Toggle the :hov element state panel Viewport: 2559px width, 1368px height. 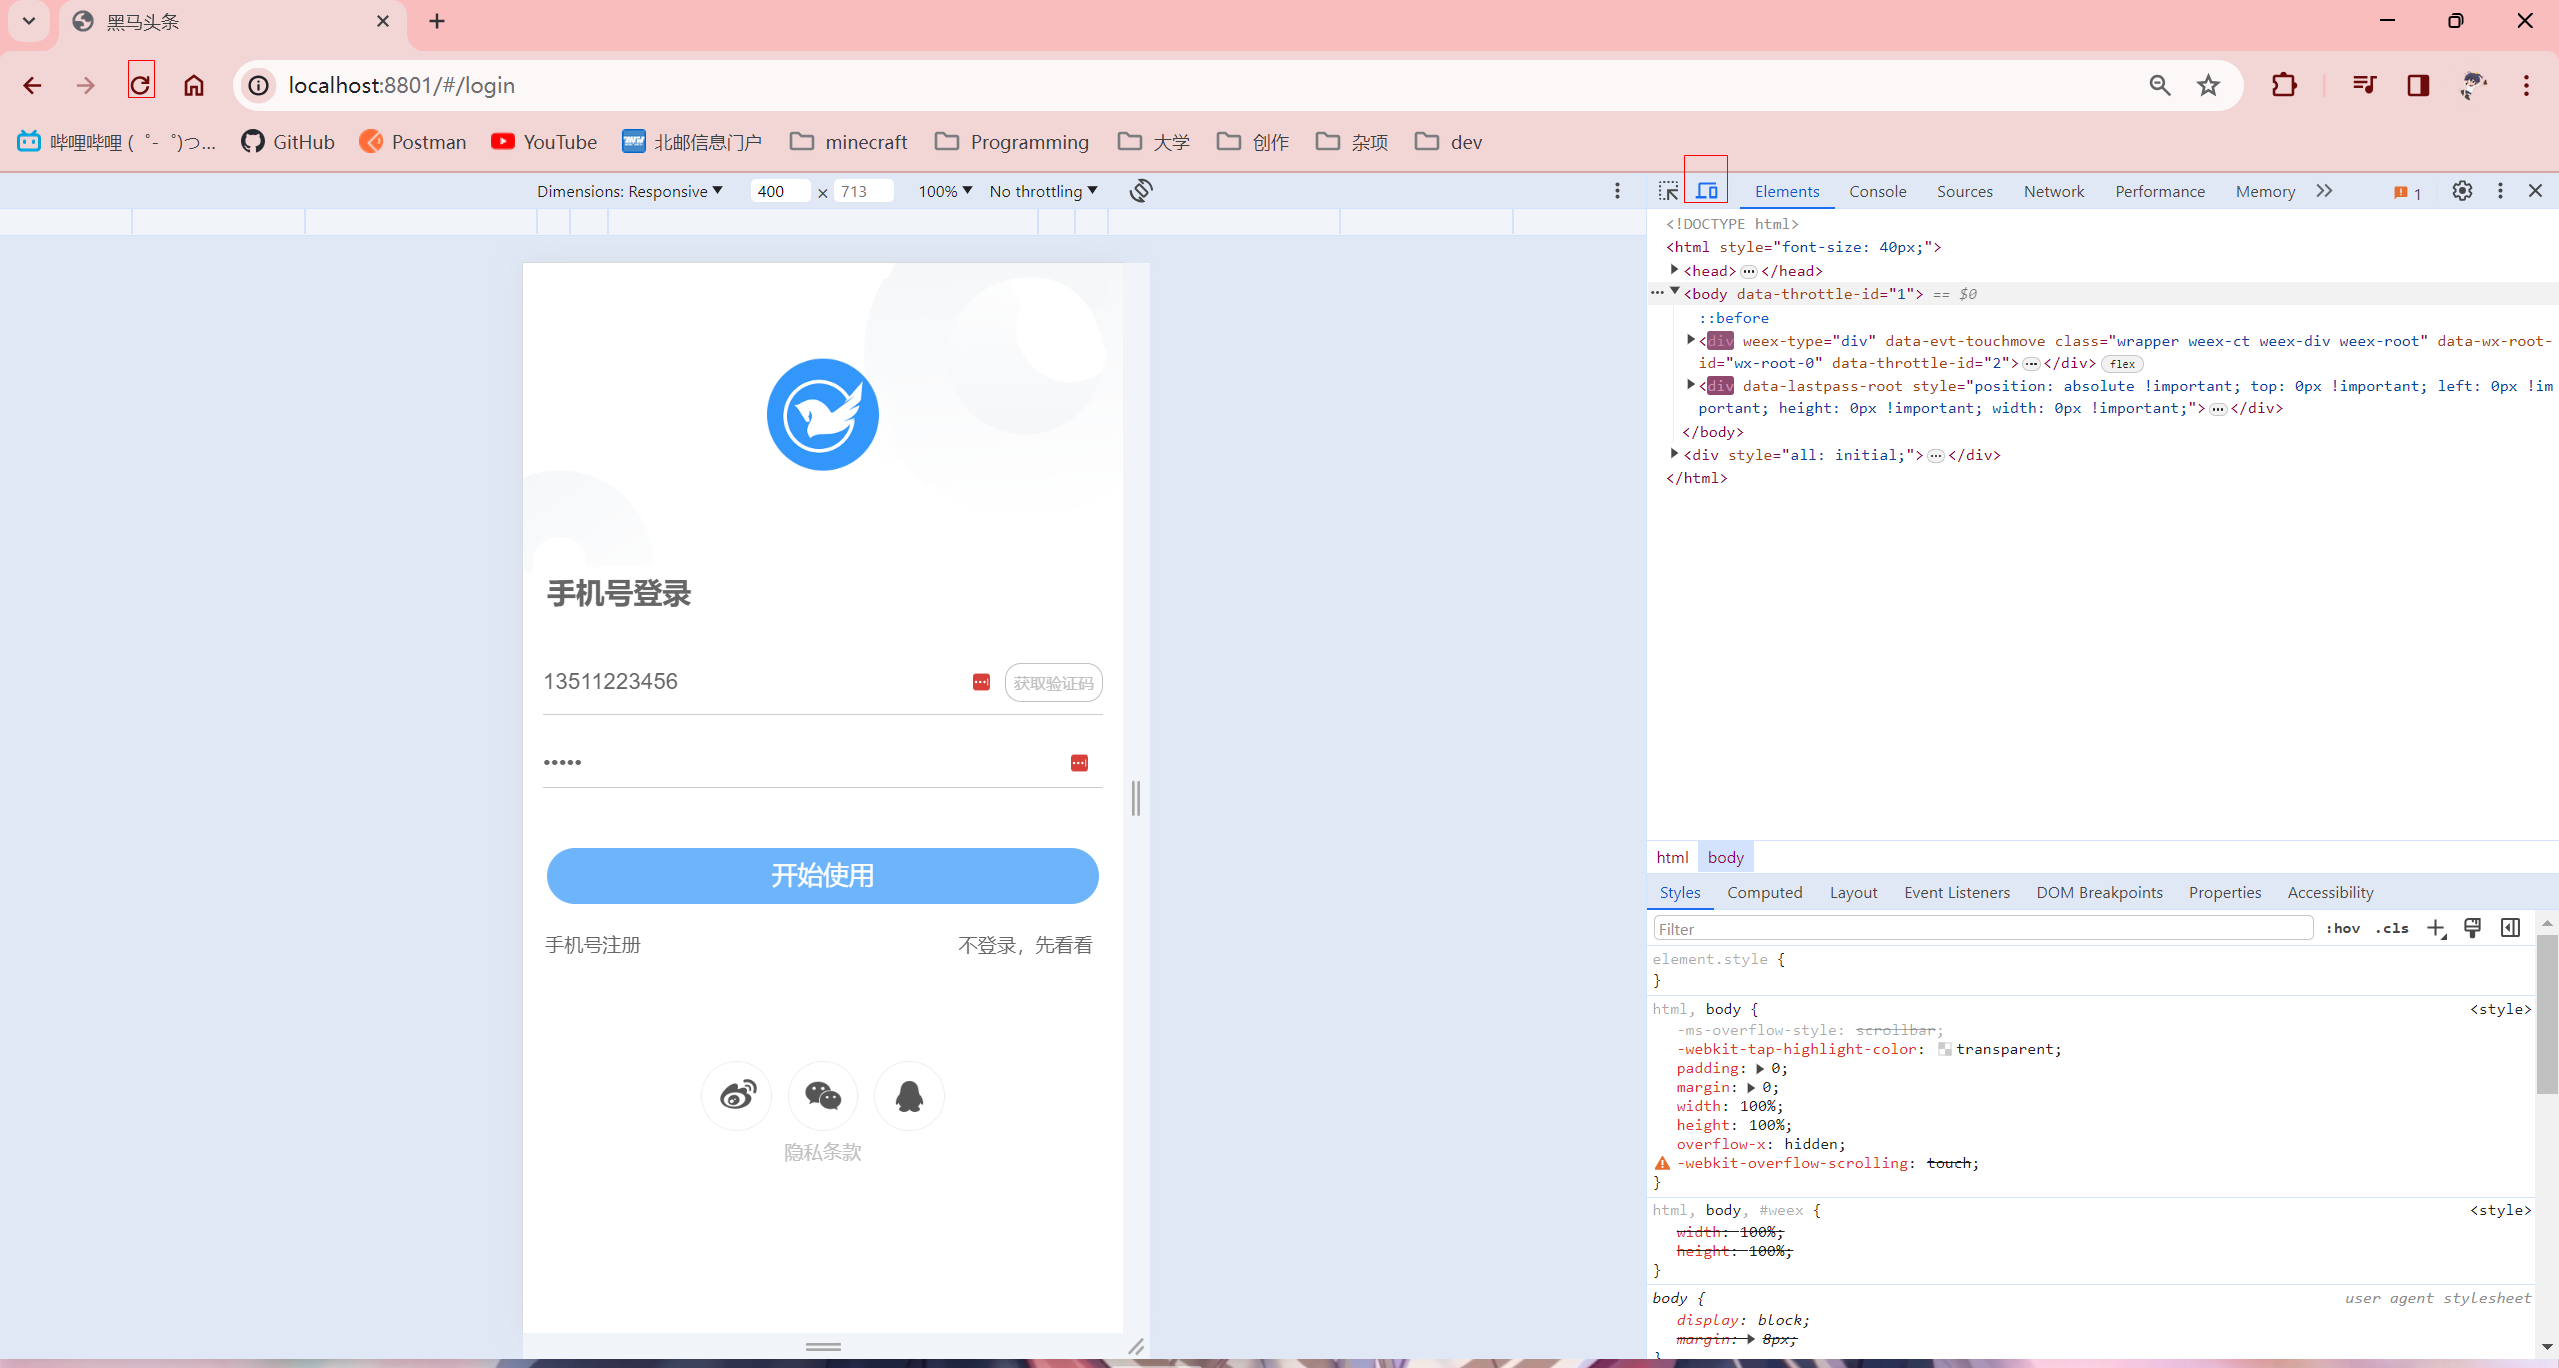point(2342,928)
